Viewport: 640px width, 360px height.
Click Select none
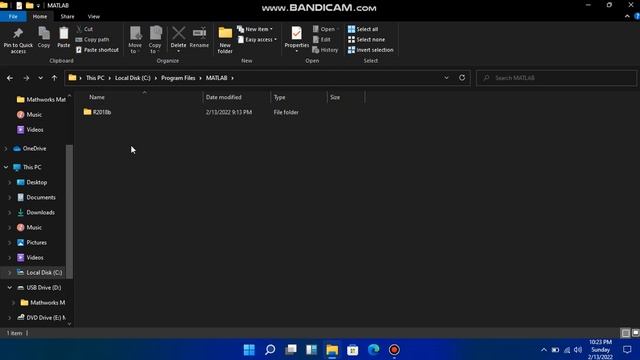[x=366, y=40]
